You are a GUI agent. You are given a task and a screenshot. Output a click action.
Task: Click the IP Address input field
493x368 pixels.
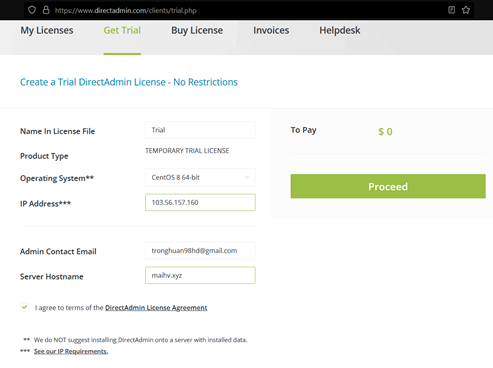point(200,202)
